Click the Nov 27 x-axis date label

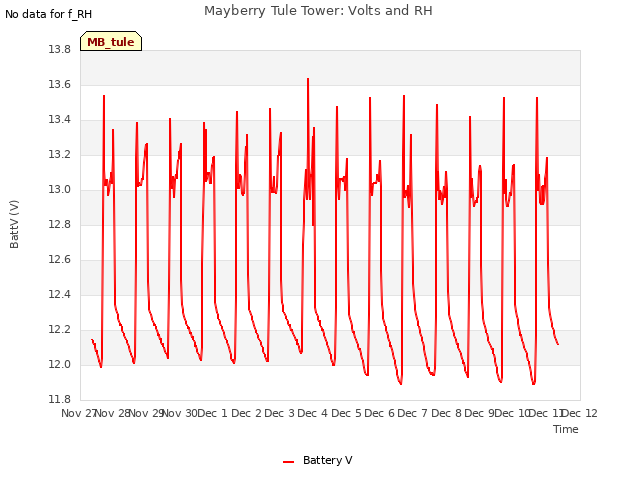78,413
